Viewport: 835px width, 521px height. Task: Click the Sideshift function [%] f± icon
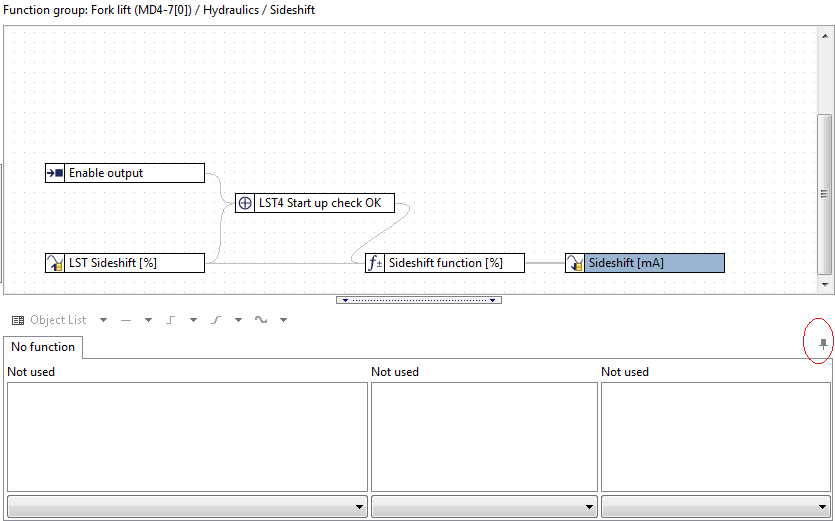point(375,263)
